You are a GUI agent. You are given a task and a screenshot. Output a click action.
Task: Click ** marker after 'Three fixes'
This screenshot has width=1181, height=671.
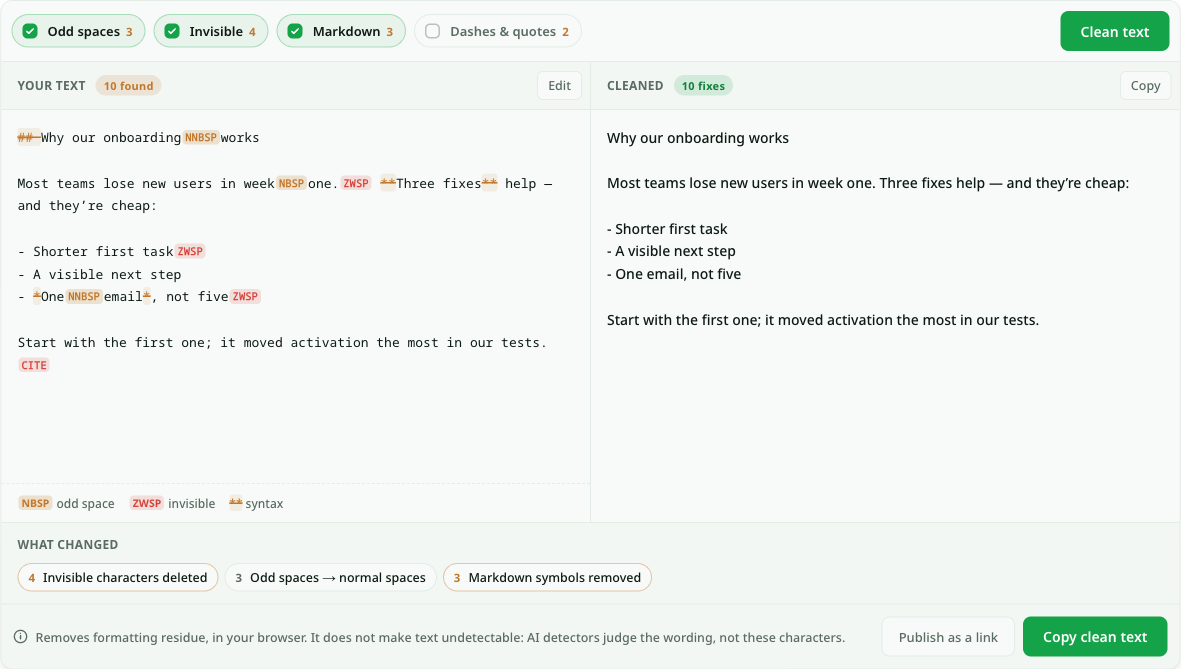click(490, 183)
